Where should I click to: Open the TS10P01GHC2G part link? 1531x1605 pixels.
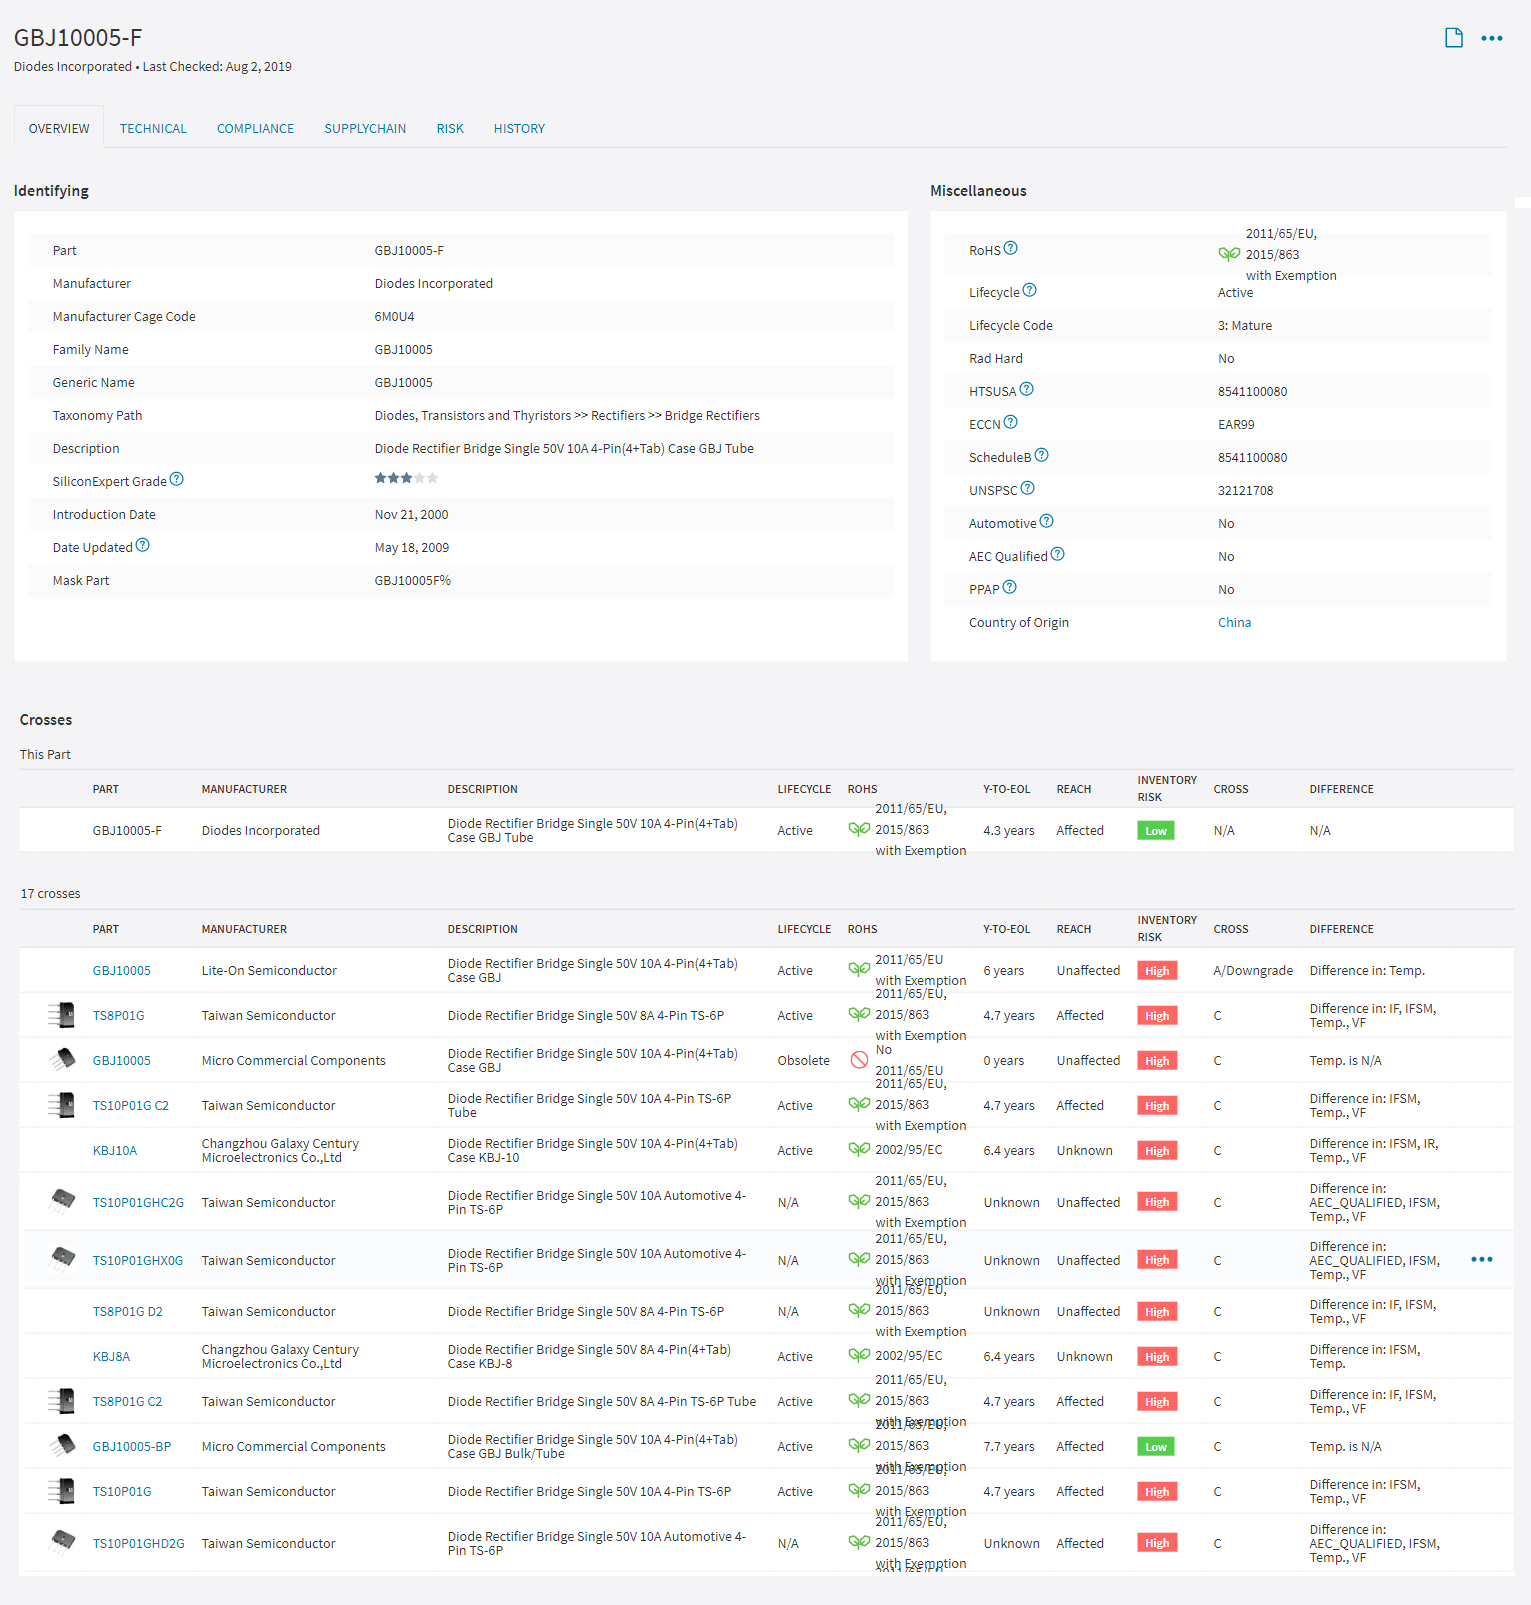coord(138,1202)
